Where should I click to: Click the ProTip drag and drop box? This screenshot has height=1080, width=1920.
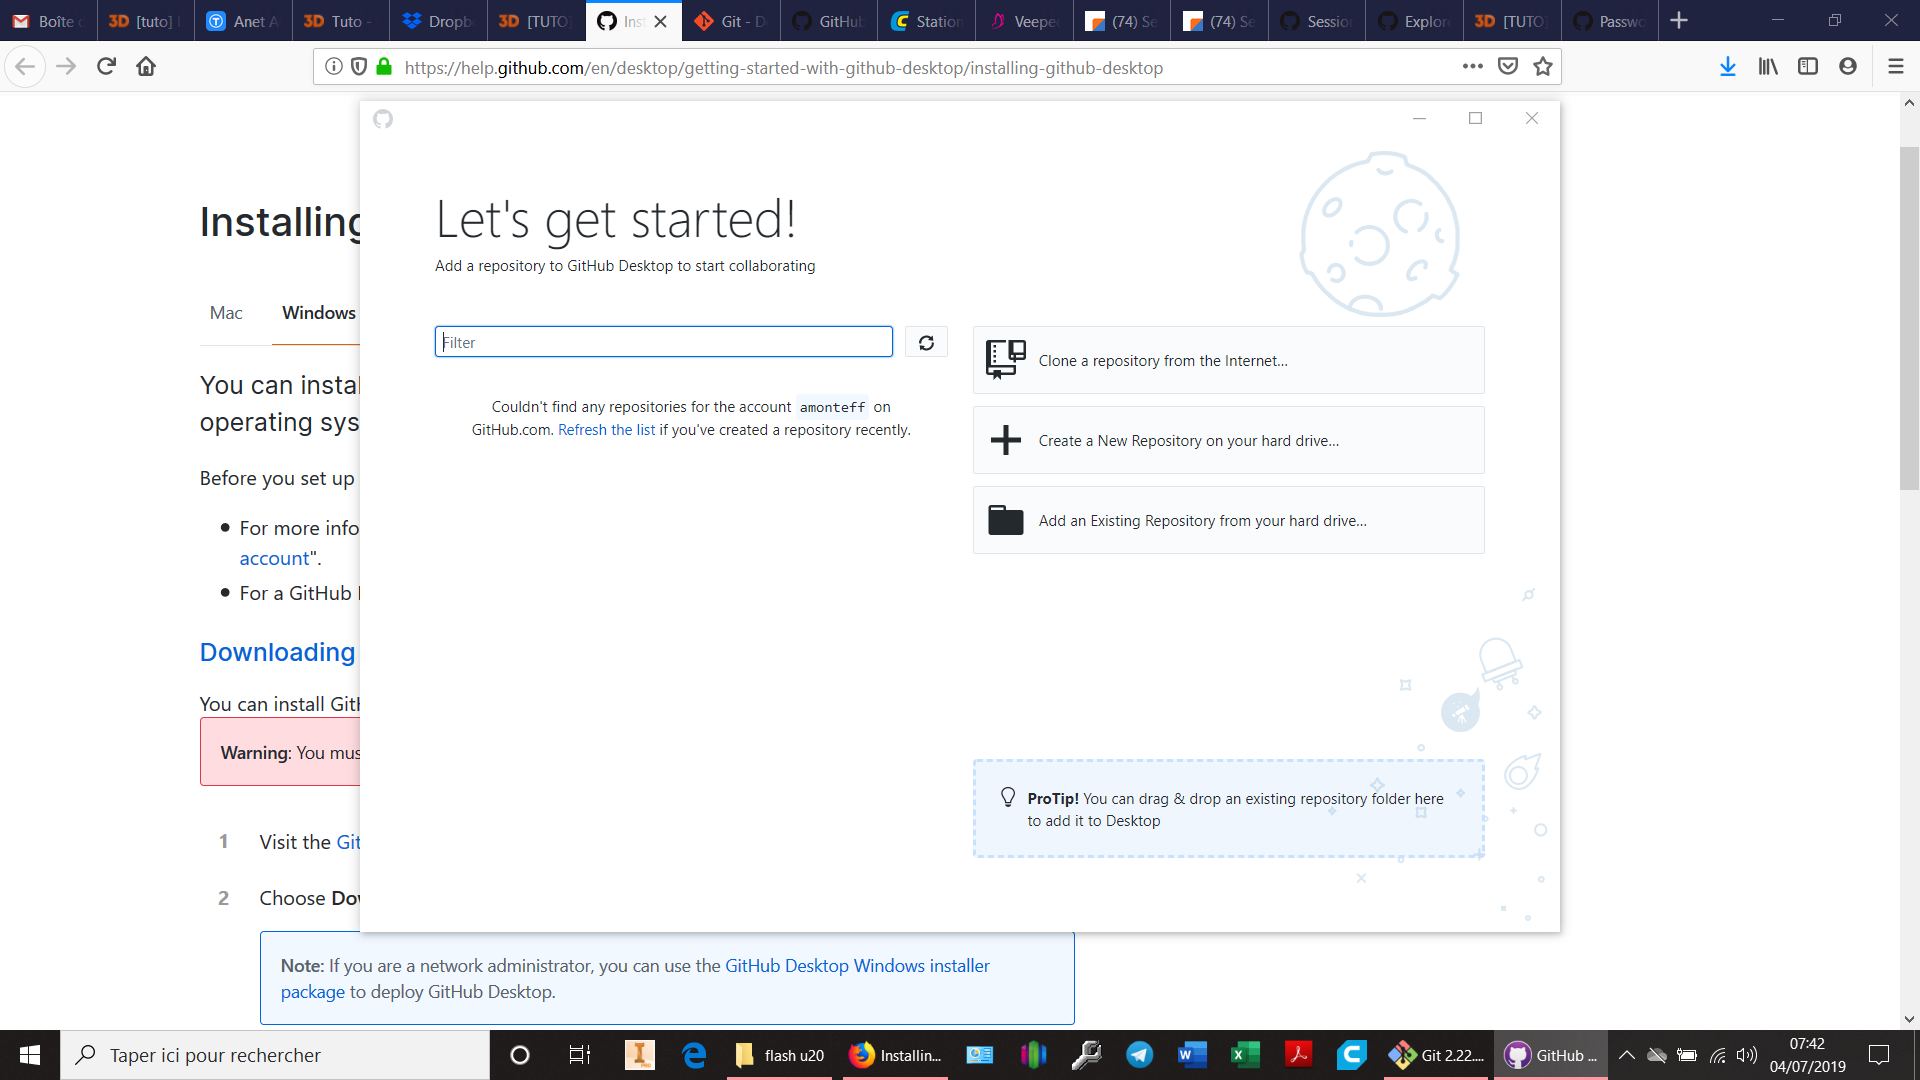coord(1228,809)
